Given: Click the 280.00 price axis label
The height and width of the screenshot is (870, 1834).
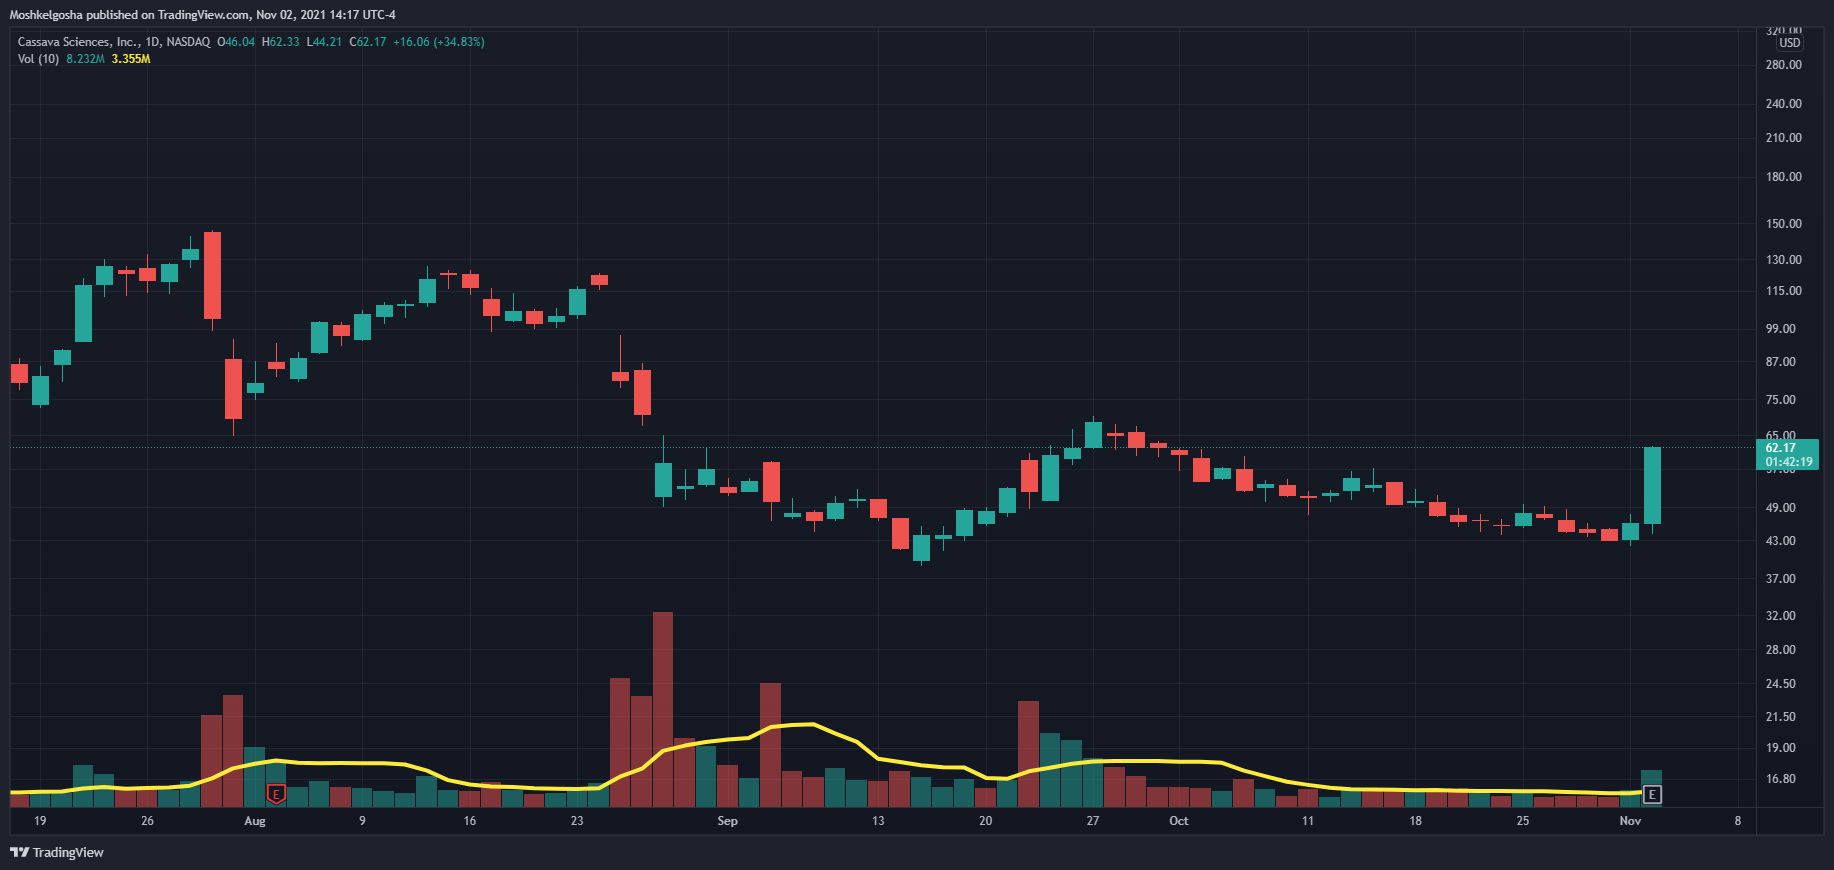Looking at the screenshot, I should tap(1784, 65).
